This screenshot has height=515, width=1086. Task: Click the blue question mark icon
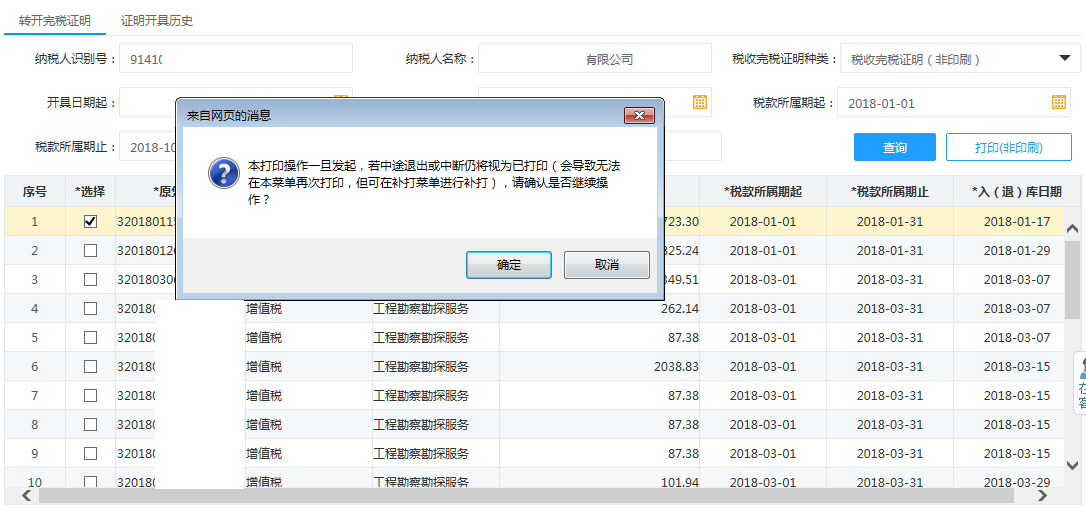pyautogui.click(x=221, y=172)
